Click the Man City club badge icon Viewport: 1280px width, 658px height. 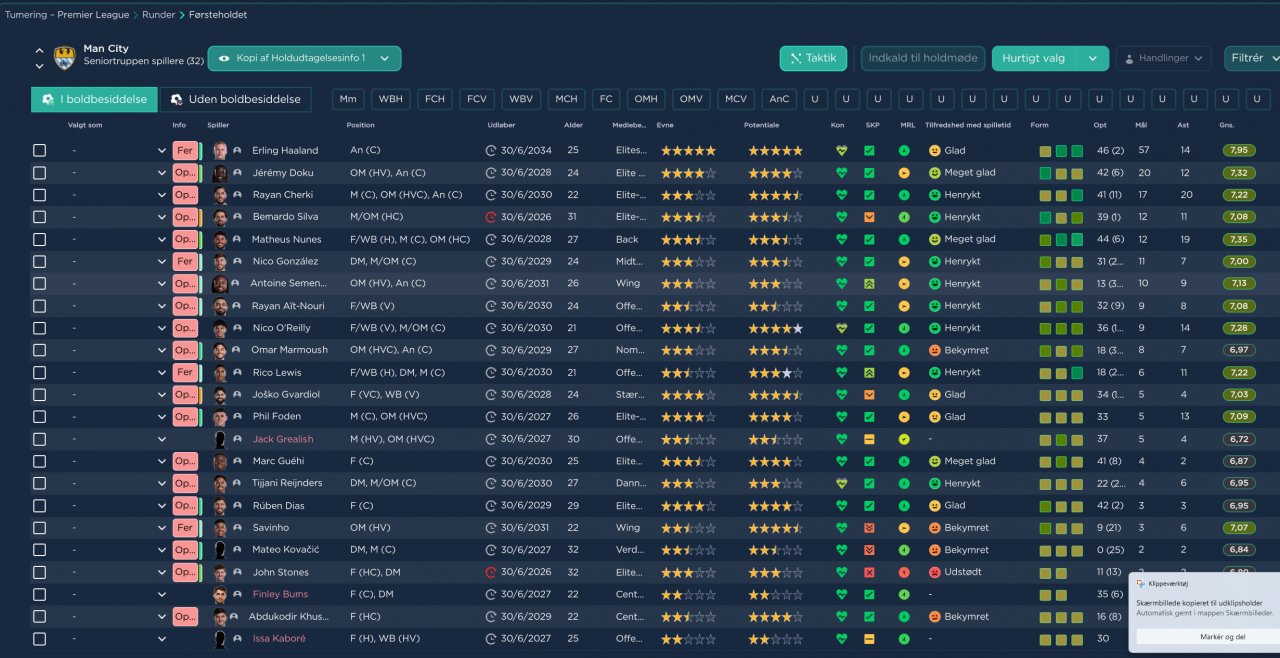click(x=65, y=58)
